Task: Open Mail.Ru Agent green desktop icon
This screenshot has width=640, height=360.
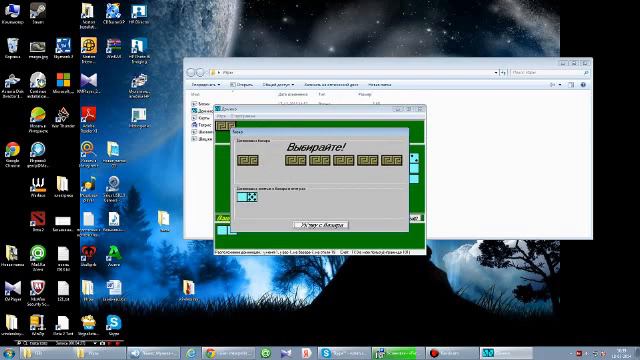Action: click(38, 258)
